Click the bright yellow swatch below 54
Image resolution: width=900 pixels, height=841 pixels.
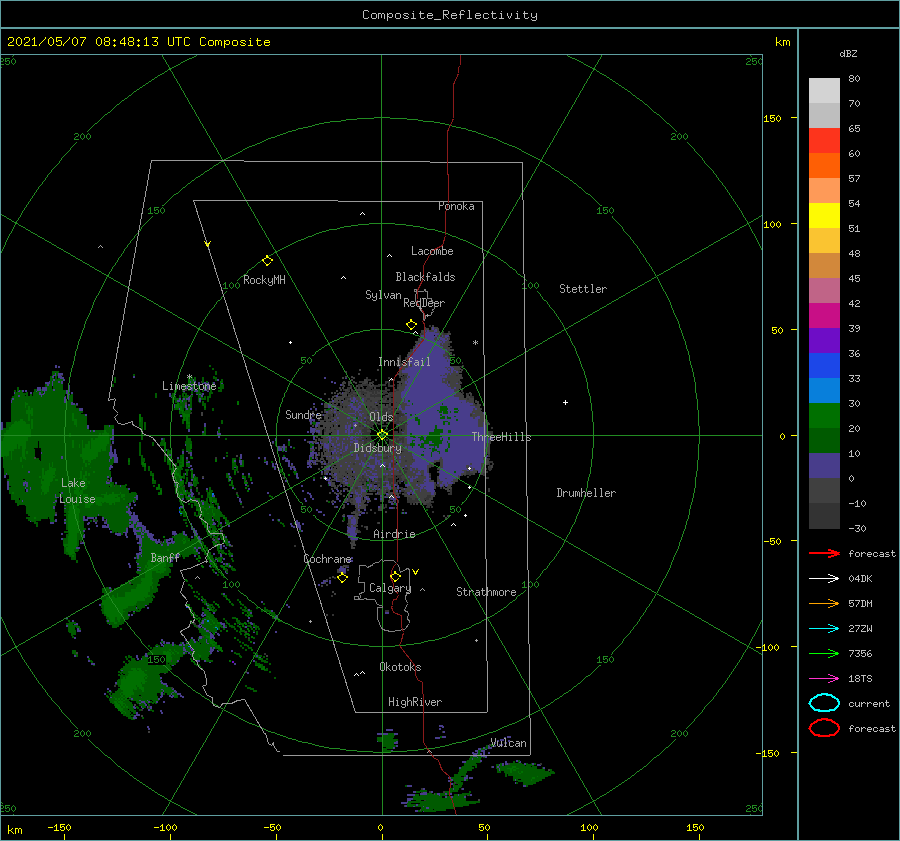tap(824, 215)
